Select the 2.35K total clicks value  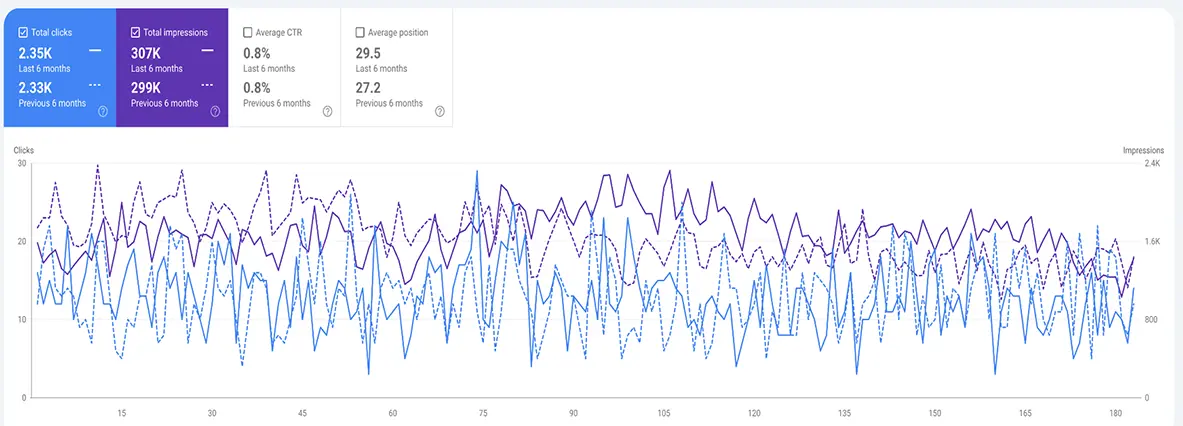pyautogui.click(x=35, y=52)
